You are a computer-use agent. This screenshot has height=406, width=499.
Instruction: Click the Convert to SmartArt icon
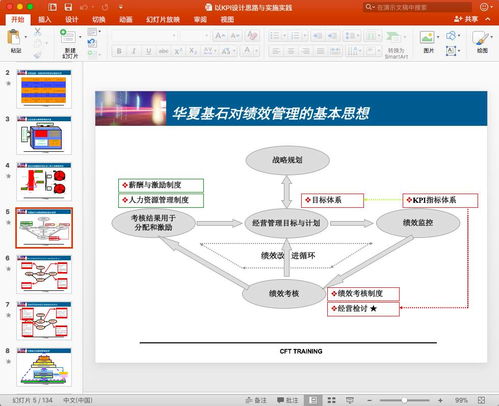pos(394,36)
